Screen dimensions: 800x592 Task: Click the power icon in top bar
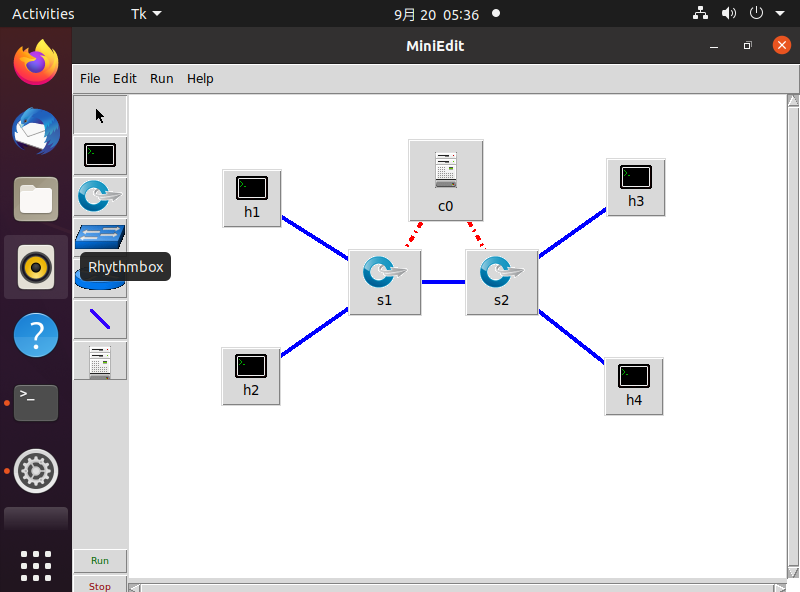pyautogui.click(x=756, y=13)
